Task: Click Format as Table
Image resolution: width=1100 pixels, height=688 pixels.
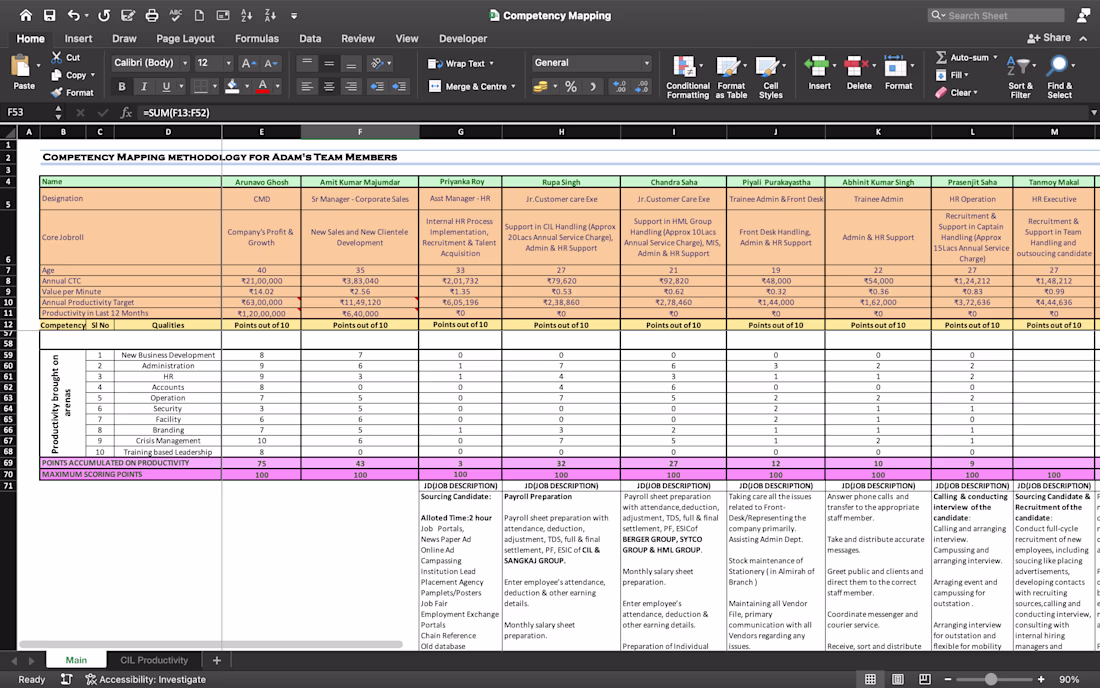Action: (731, 77)
